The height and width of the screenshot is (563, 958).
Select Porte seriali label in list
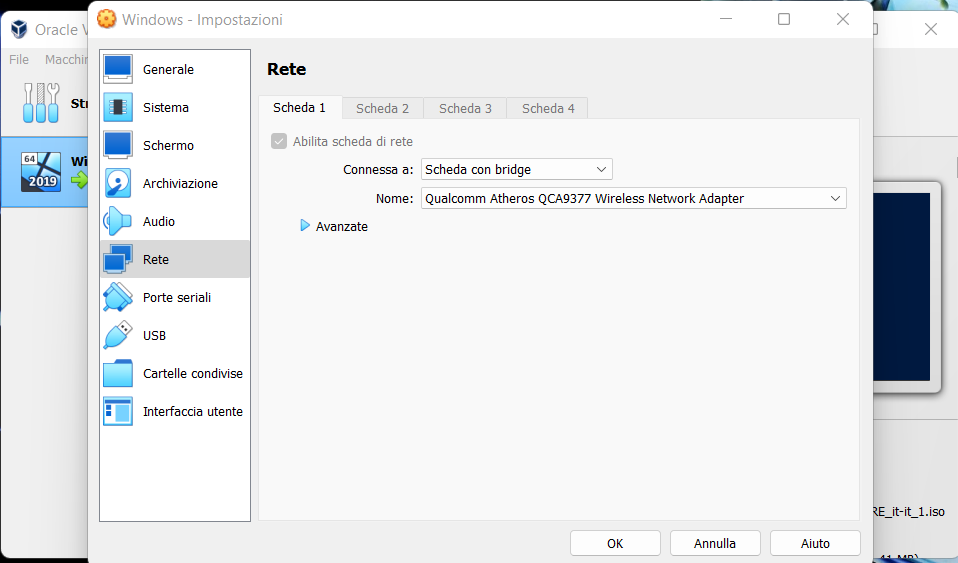177,298
